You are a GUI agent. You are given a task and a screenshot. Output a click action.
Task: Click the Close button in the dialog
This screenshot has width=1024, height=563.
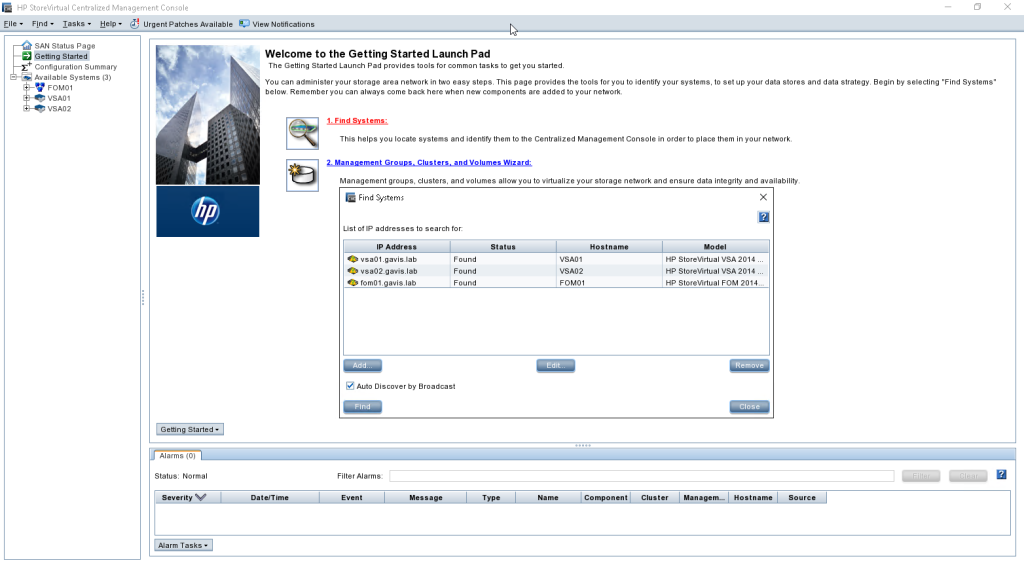(x=749, y=407)
